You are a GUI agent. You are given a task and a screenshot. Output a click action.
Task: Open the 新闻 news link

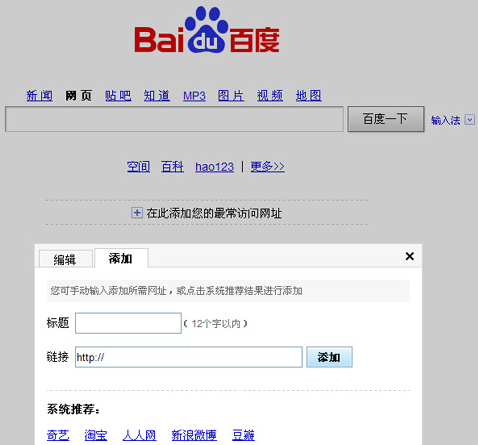(39, 96)
